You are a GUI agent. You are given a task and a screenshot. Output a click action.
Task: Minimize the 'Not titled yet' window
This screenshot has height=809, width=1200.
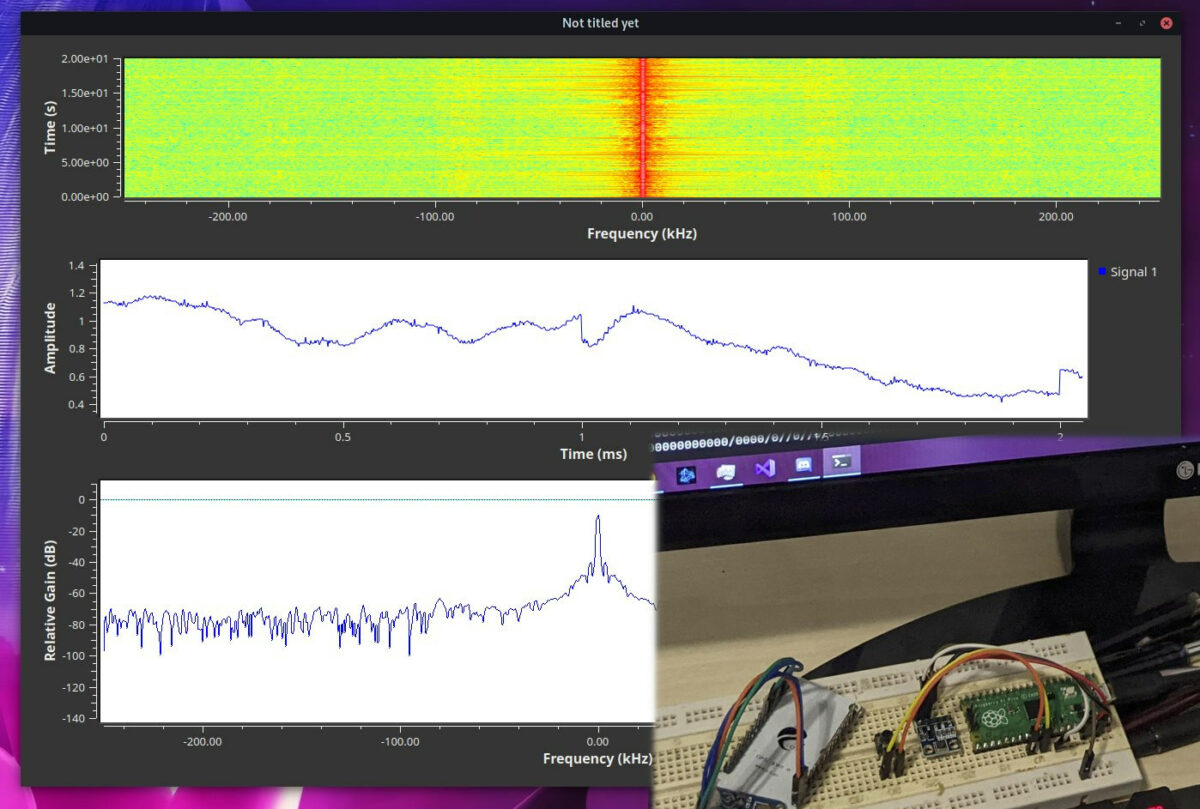pyautogui.click(x=1120, y=23)
